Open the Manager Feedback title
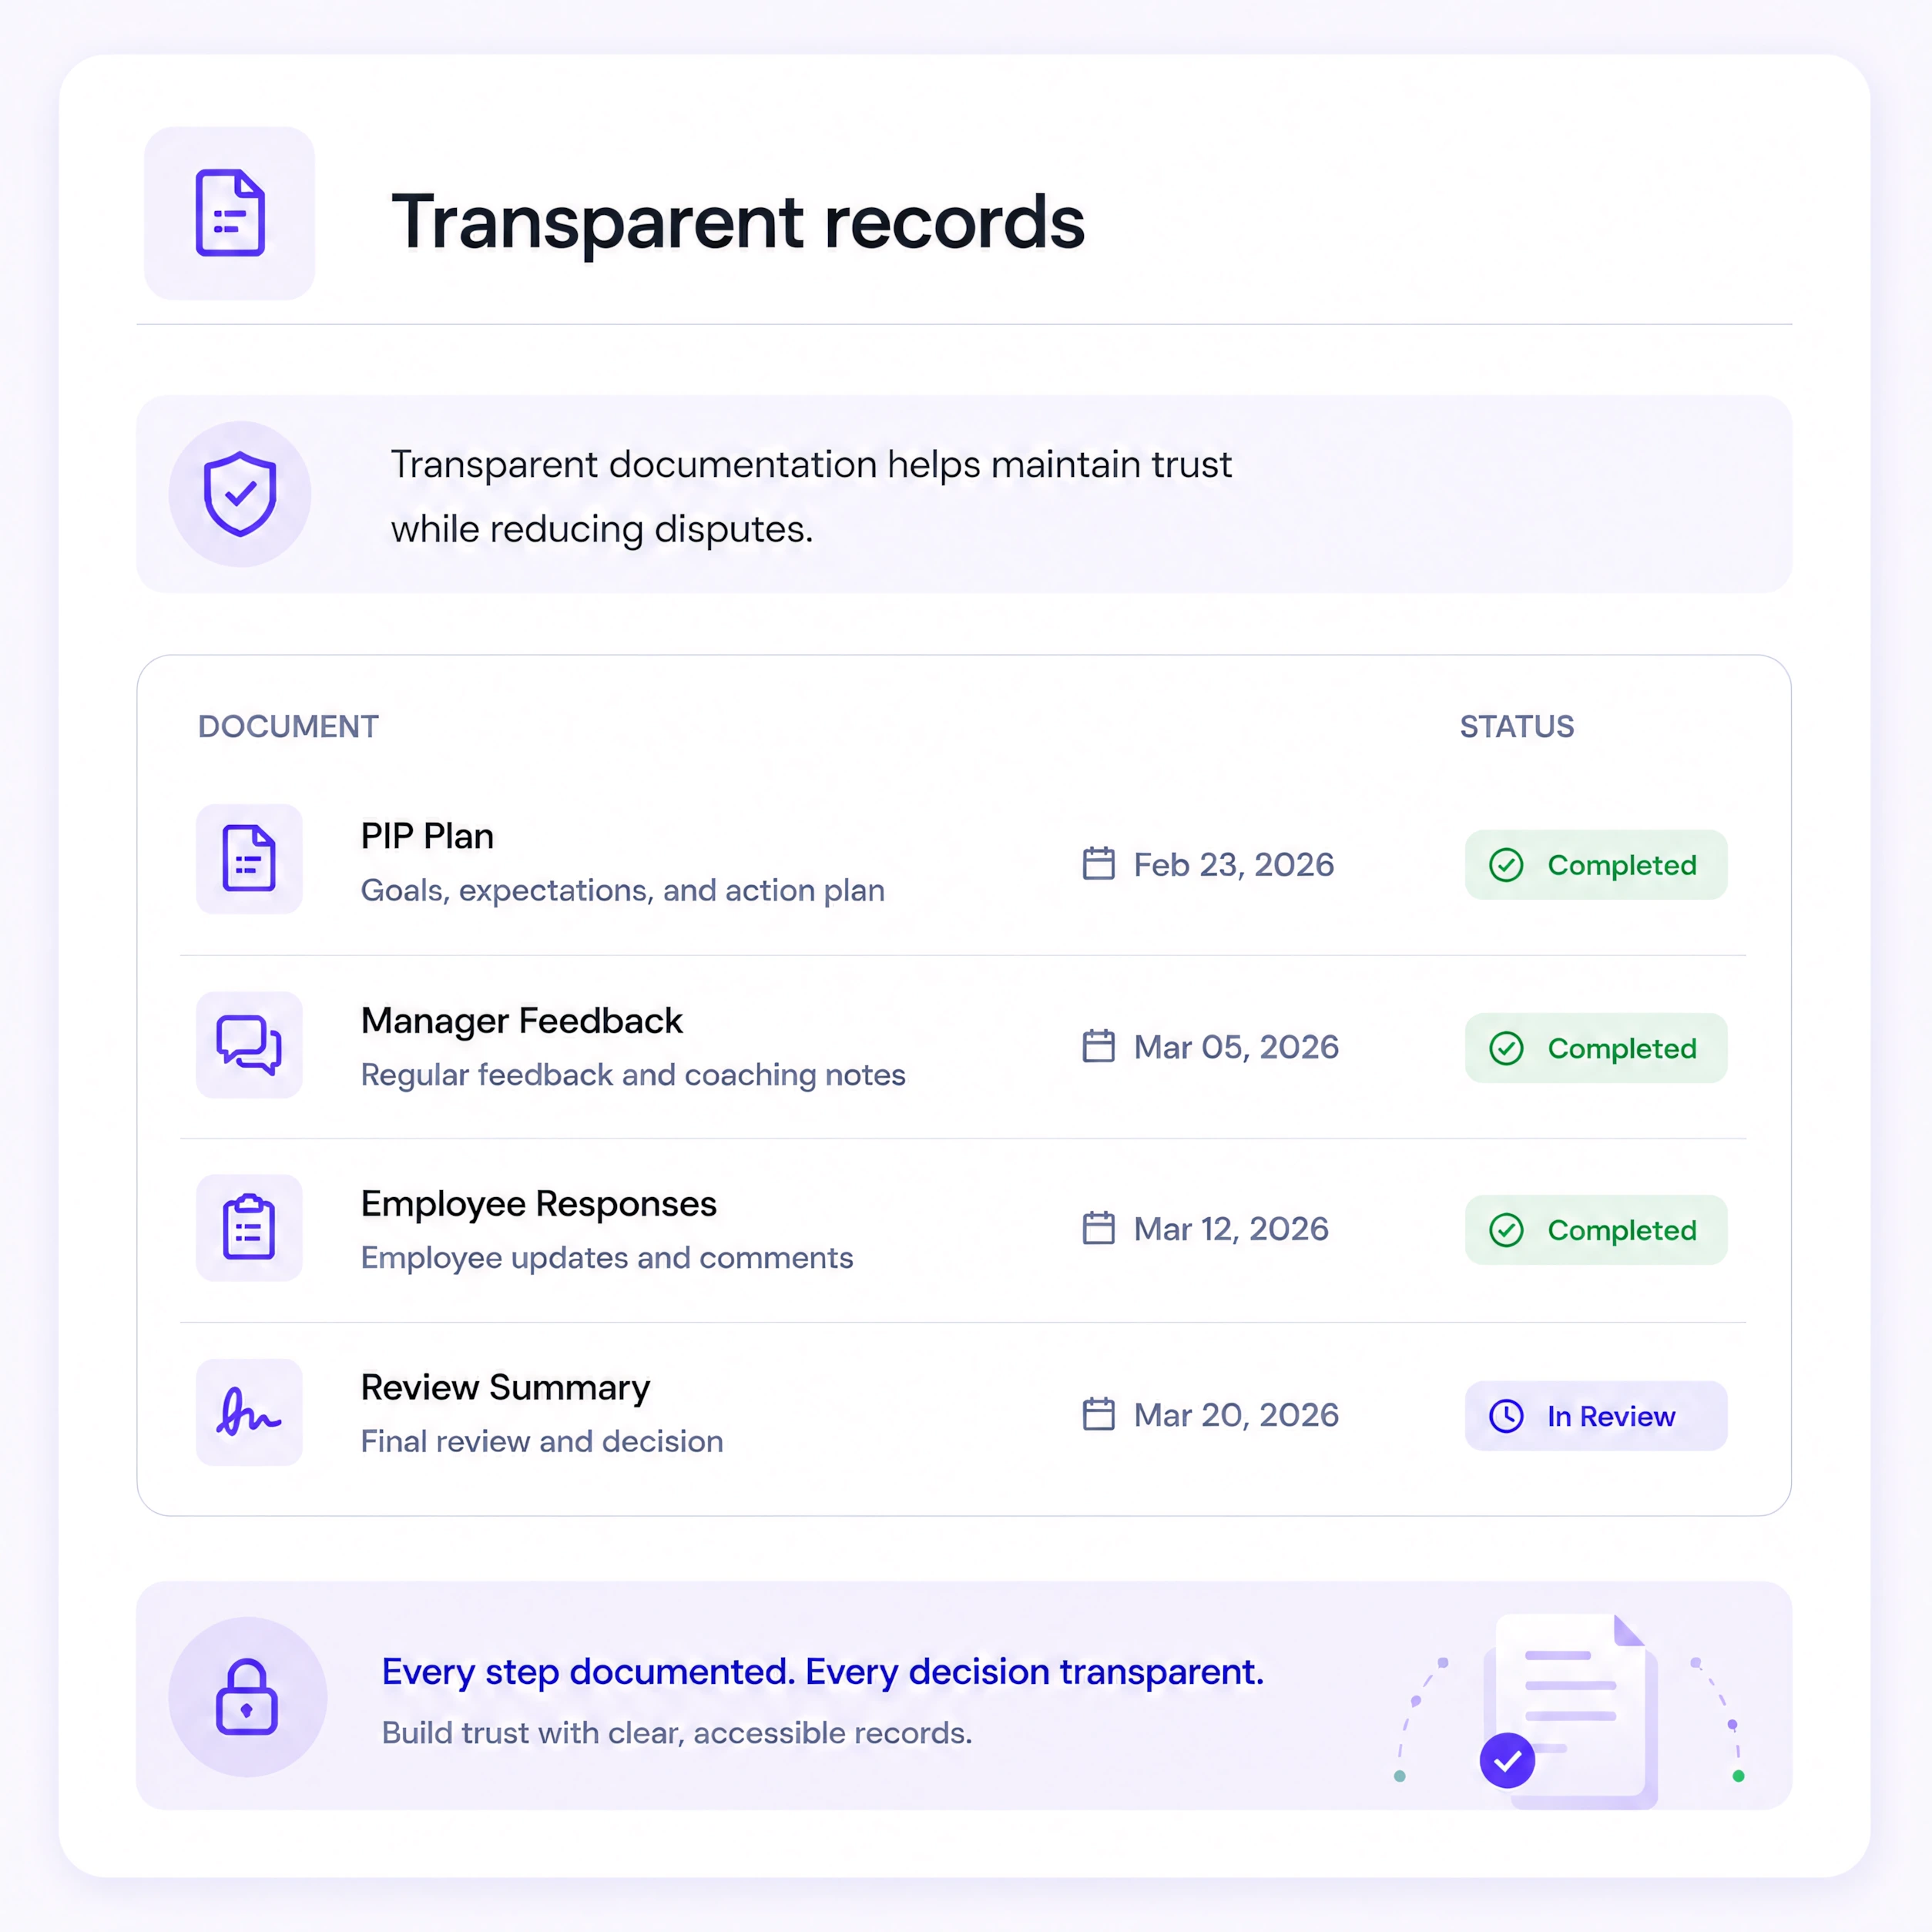Screen dimensions: 1932x1932 coord(521,1021)
